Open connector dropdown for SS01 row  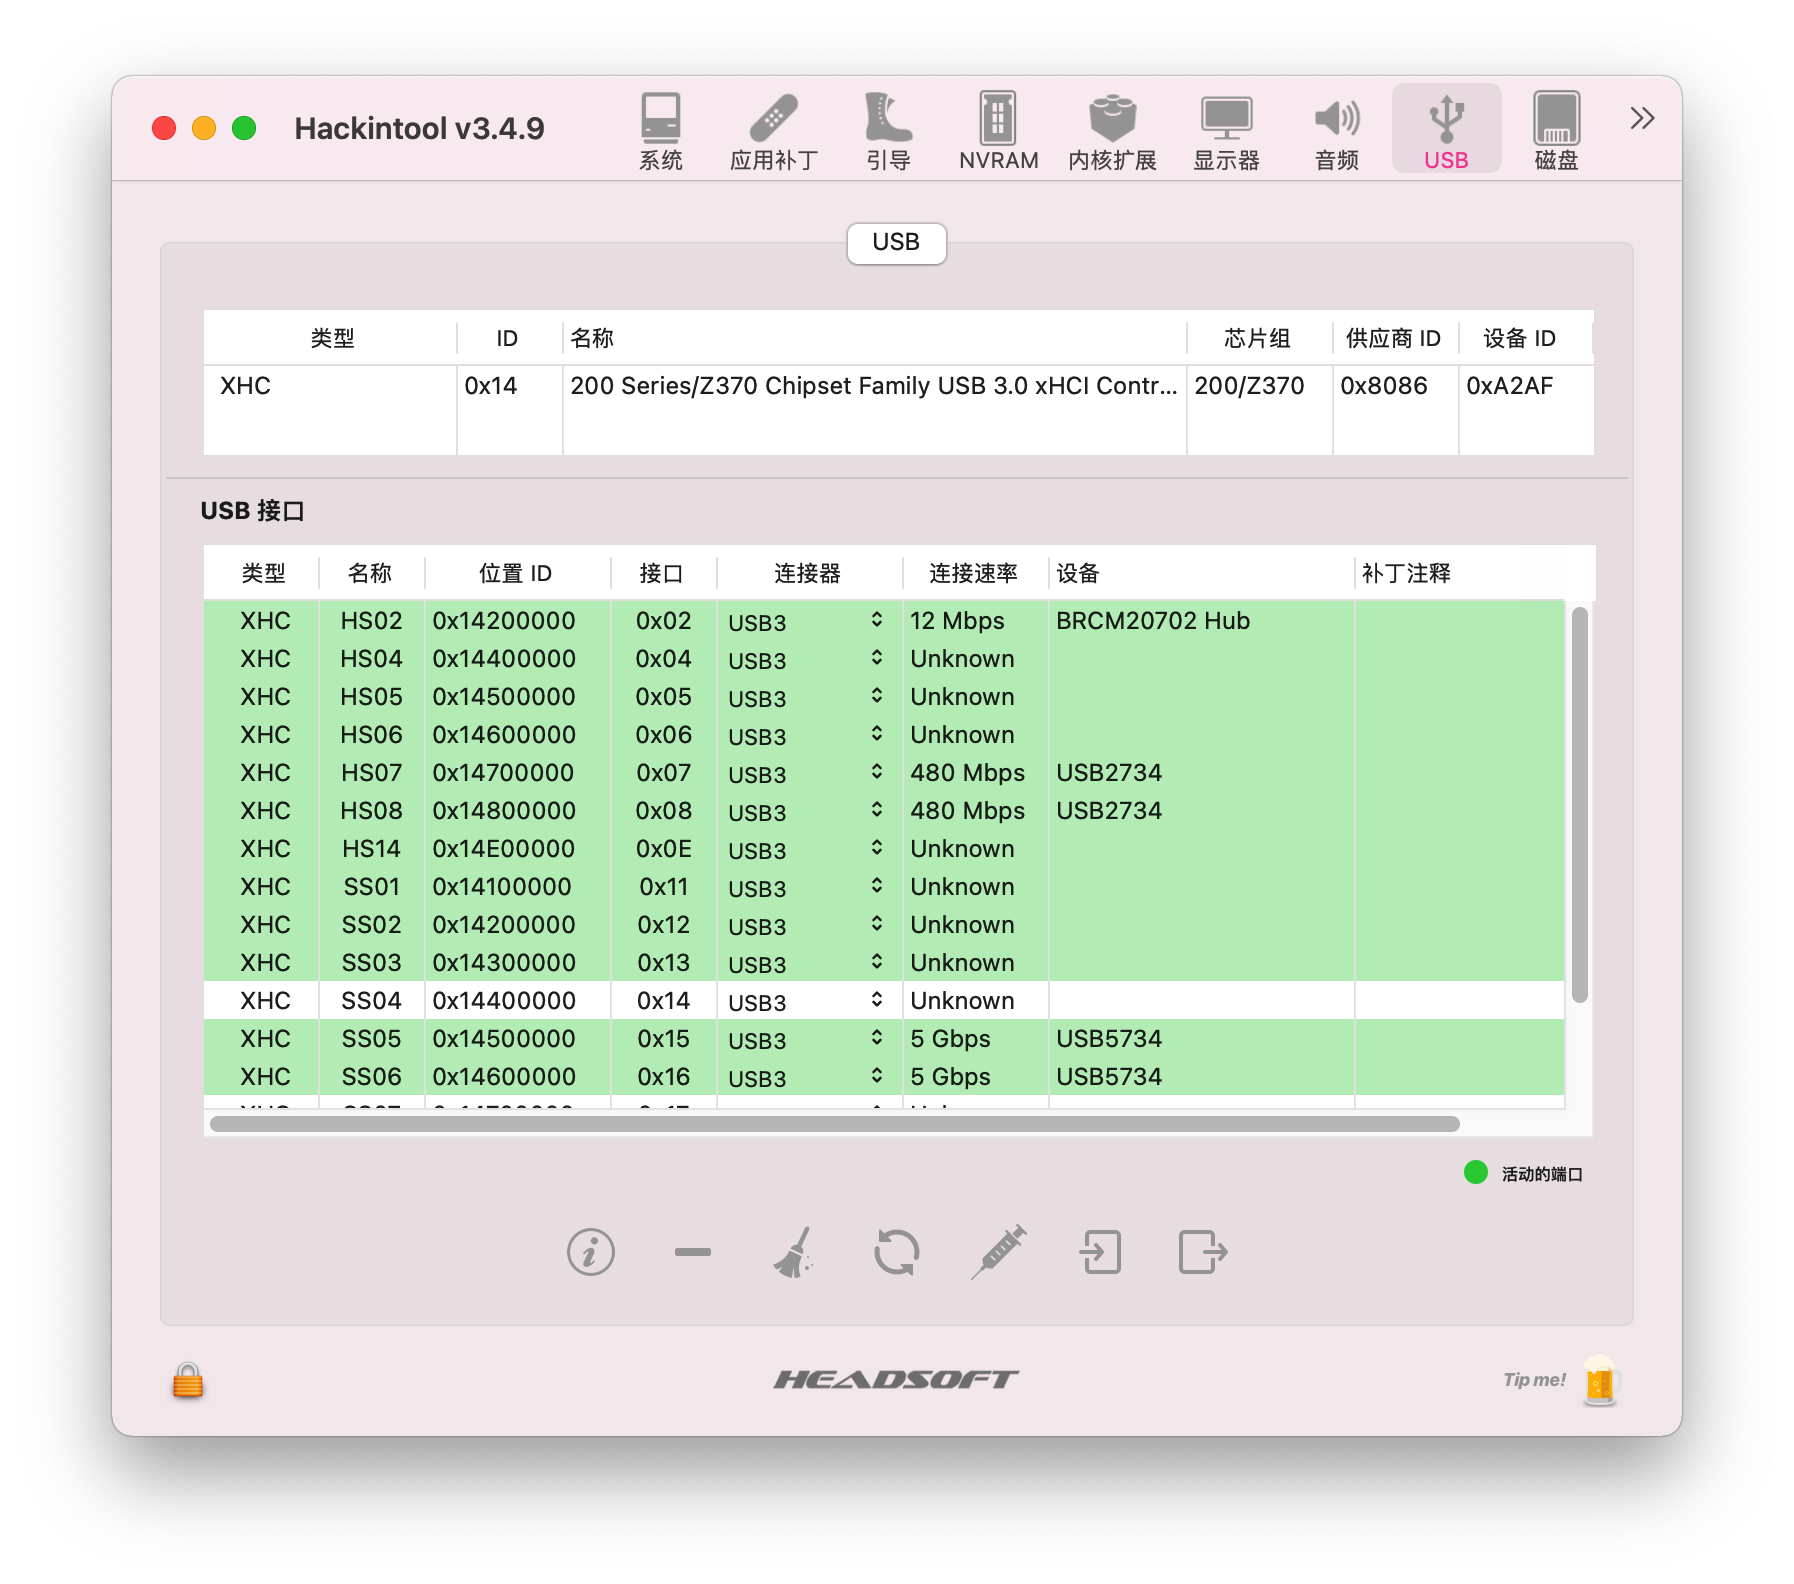pos(806,887)
